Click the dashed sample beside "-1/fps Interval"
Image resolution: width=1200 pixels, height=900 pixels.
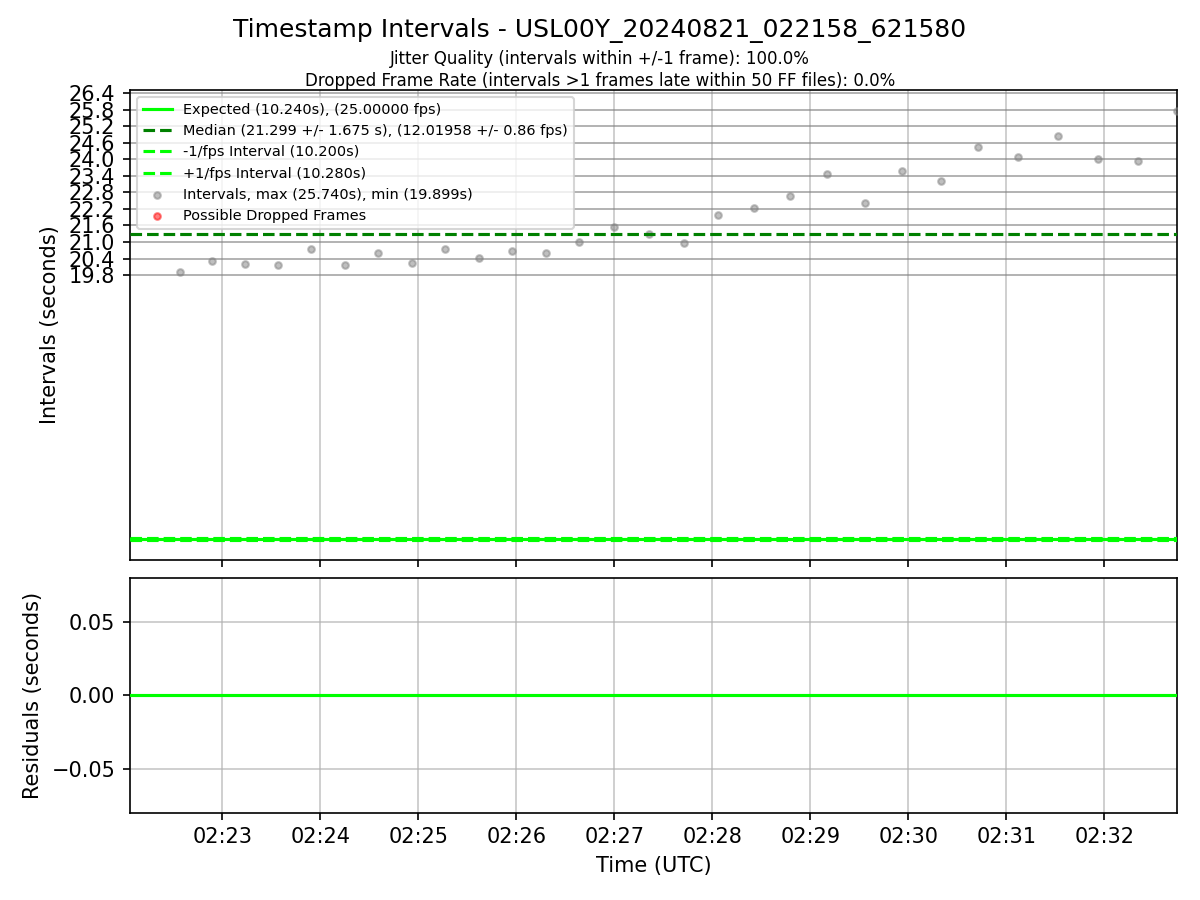click(x=157, y=152)
